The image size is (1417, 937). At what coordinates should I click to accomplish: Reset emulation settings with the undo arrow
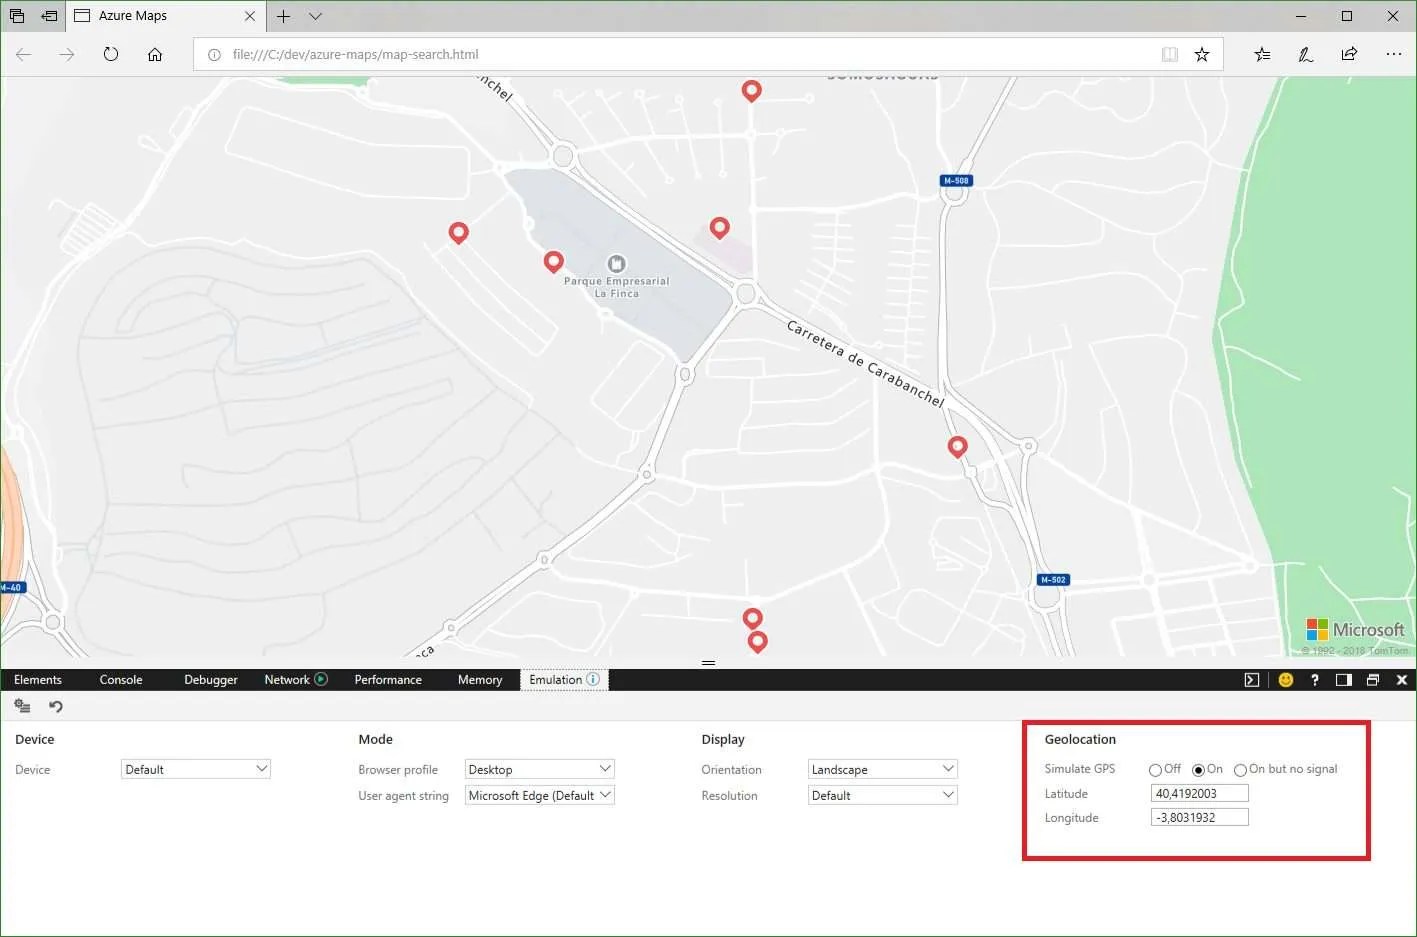[56, 706]
